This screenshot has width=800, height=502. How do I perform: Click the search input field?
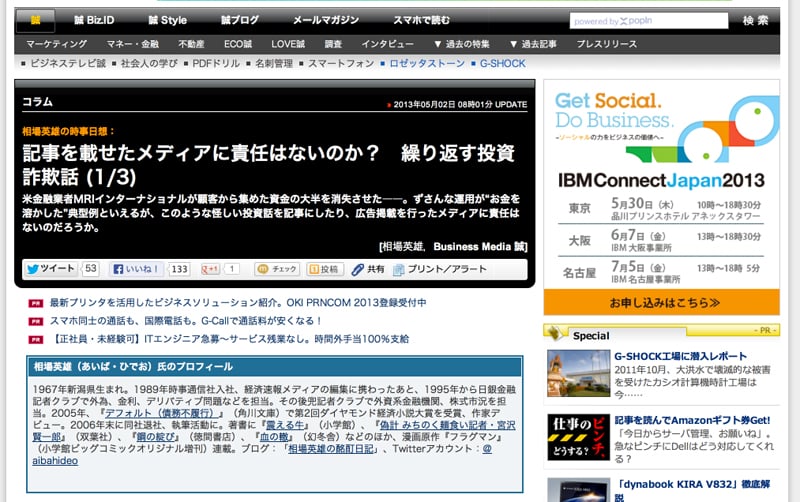[x=648, y=20]
